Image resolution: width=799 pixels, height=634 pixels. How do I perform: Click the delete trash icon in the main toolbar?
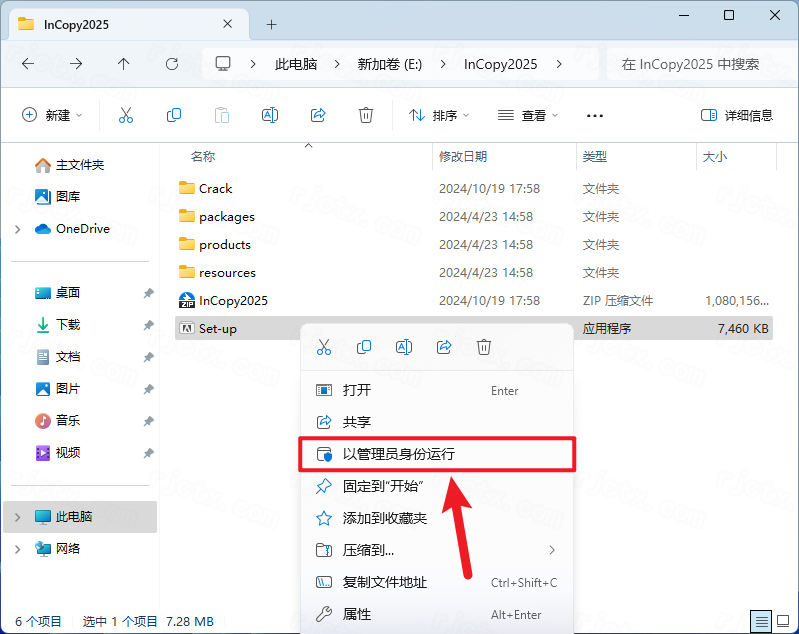point(366,115)
